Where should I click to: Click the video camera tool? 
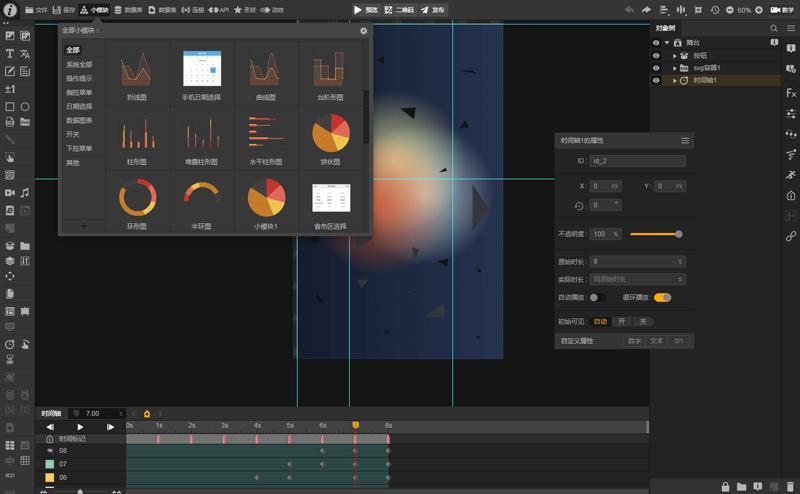[x=10, y=192]
